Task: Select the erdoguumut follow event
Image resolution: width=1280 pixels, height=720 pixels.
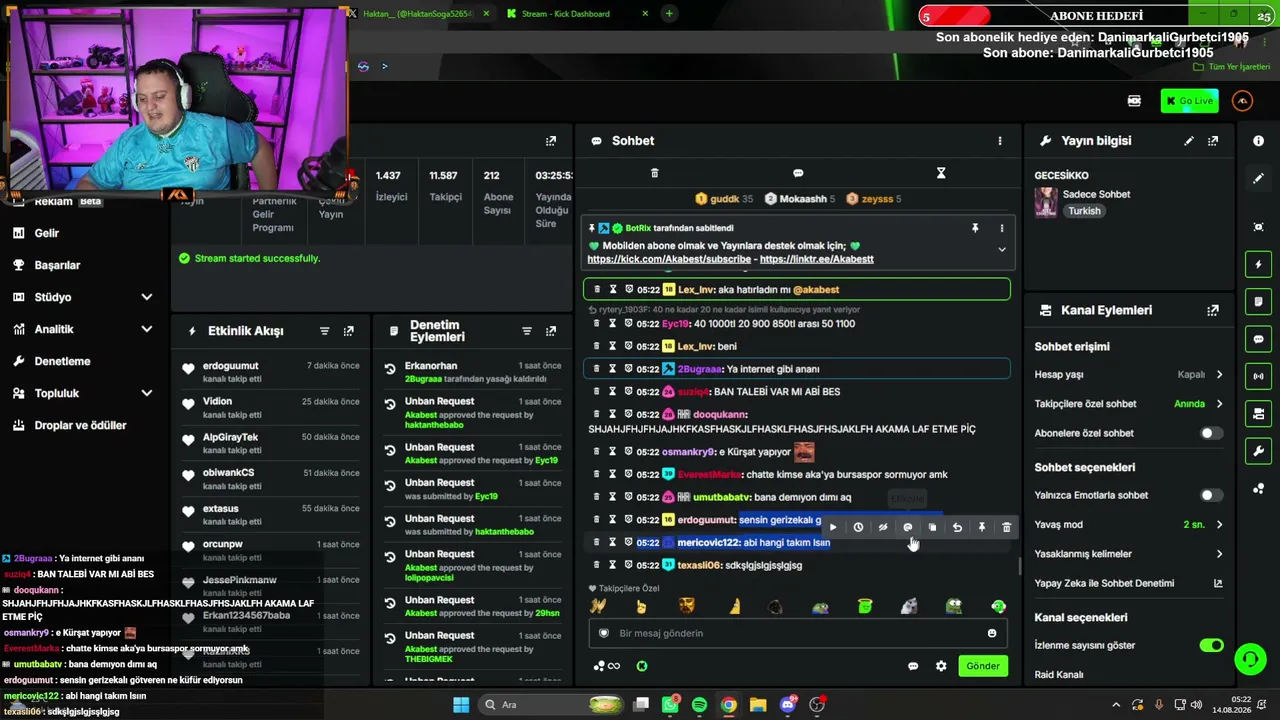Action: click(x=271, y=372)
